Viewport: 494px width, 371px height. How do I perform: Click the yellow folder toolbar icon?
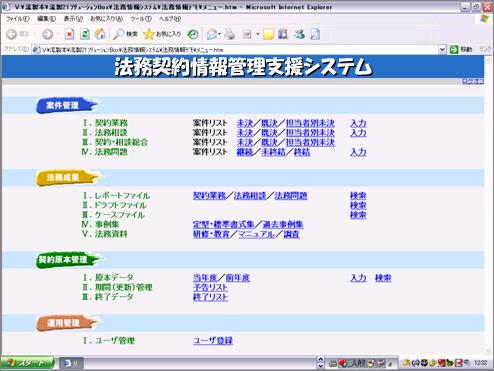point(268,34)
